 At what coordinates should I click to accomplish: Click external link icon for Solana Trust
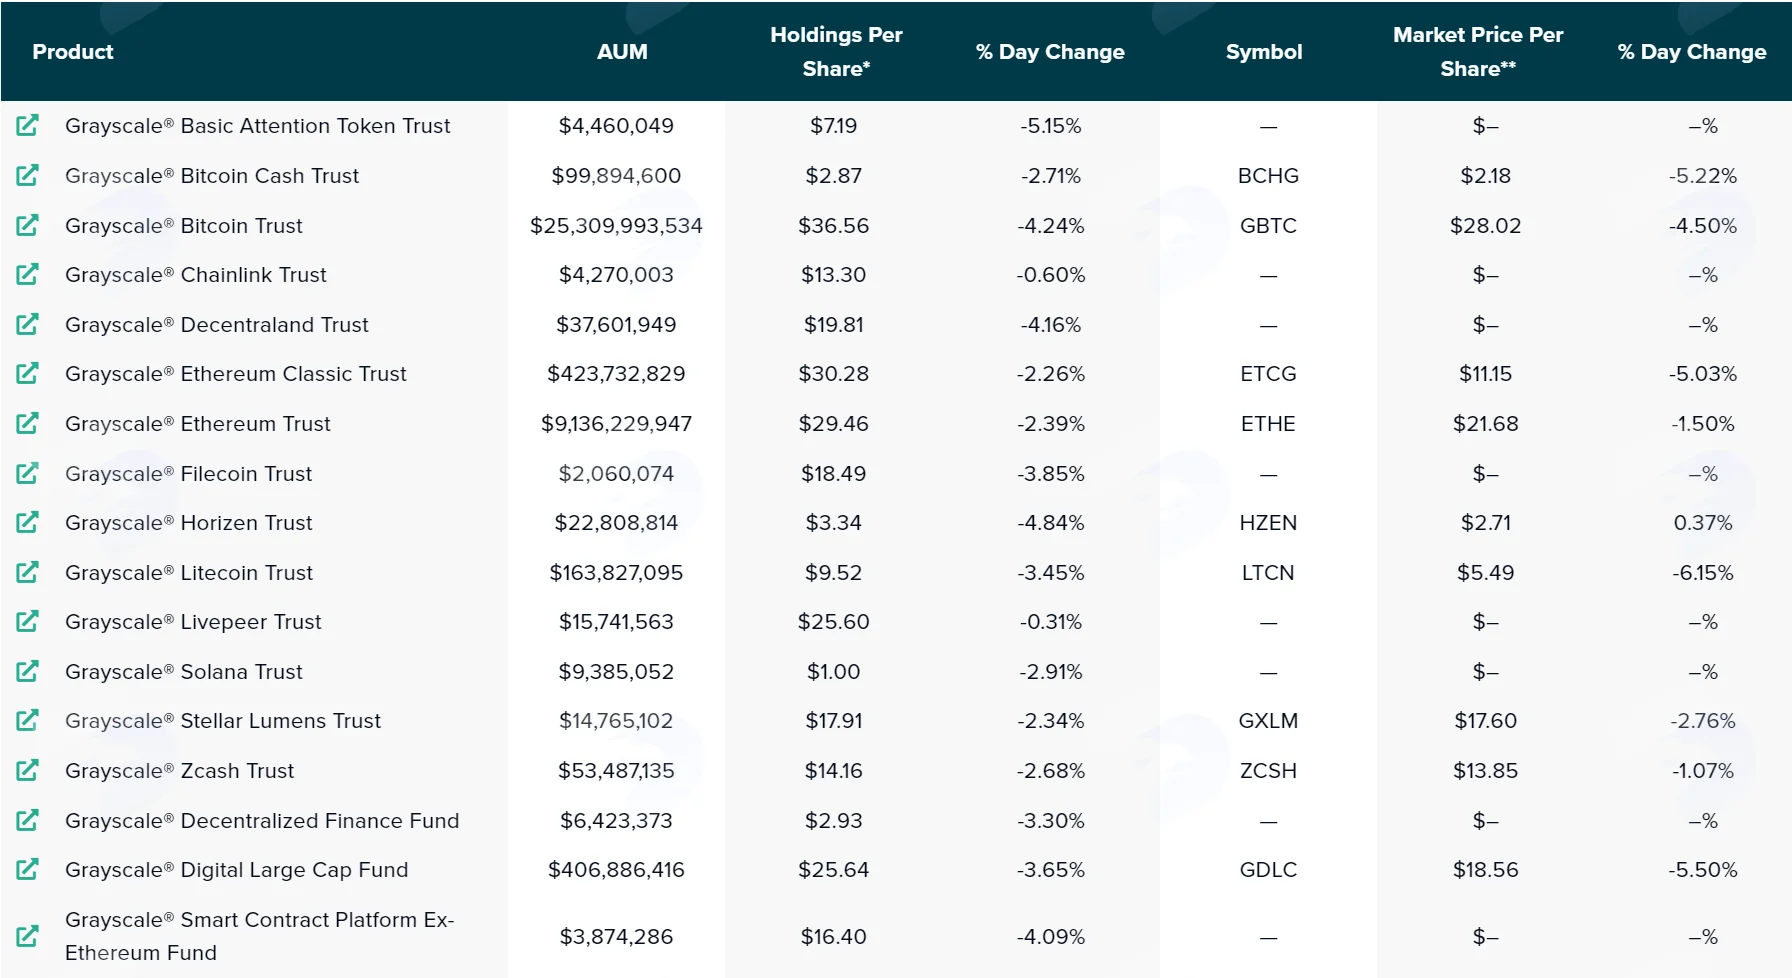28,671
